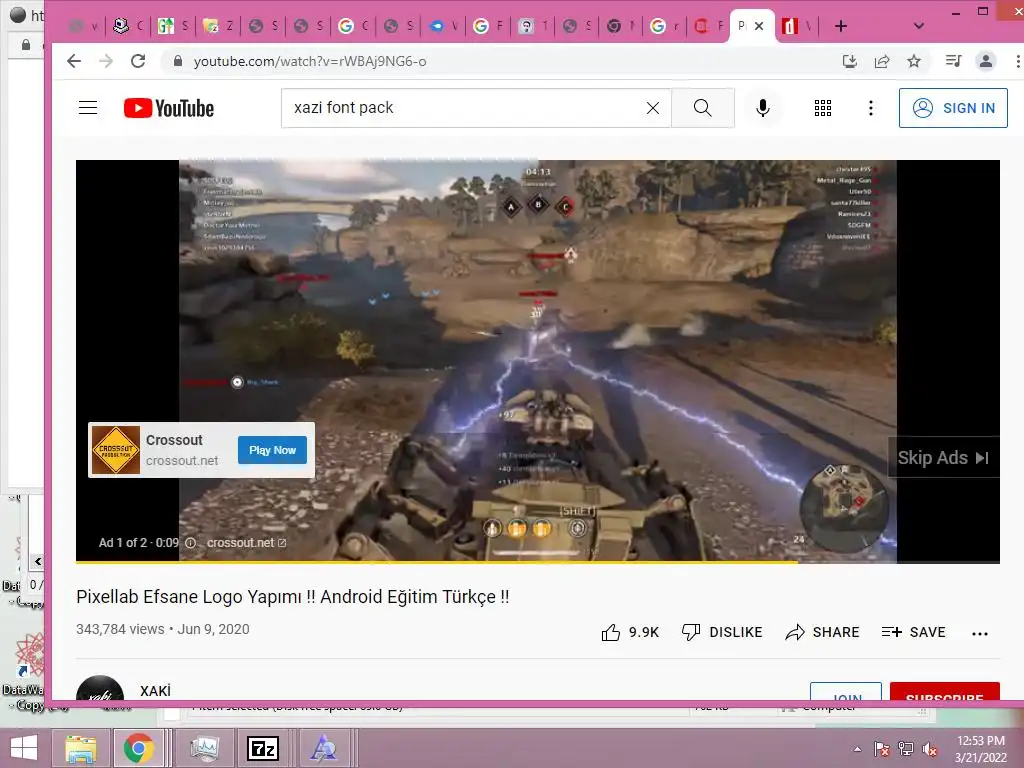Install app icon in the address bar
This screenshot has height=768, width=1024.
point(850,61)
